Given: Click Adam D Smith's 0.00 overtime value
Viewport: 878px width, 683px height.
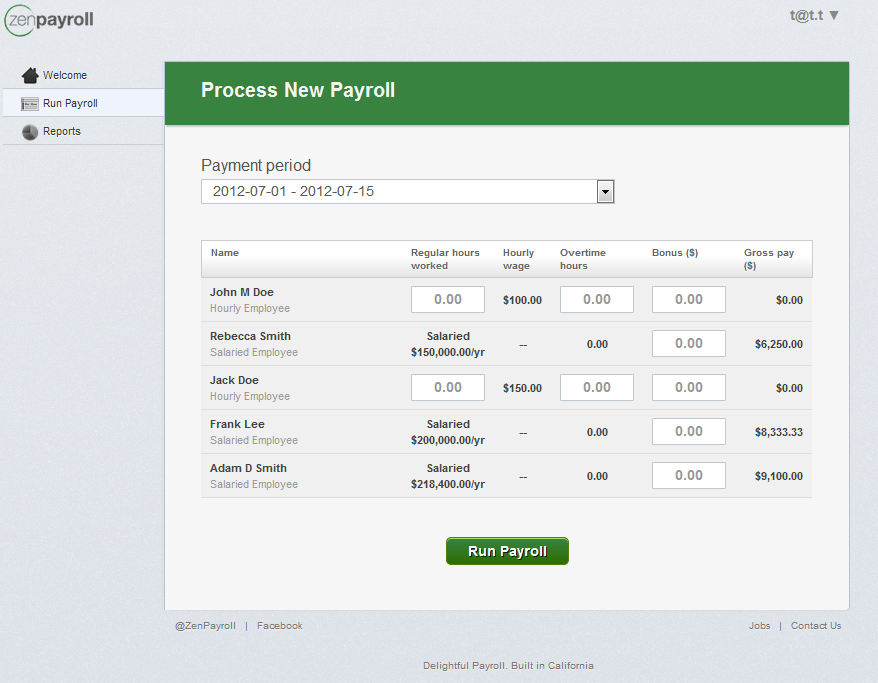Looking at the screenshot, I should [597, 476].
